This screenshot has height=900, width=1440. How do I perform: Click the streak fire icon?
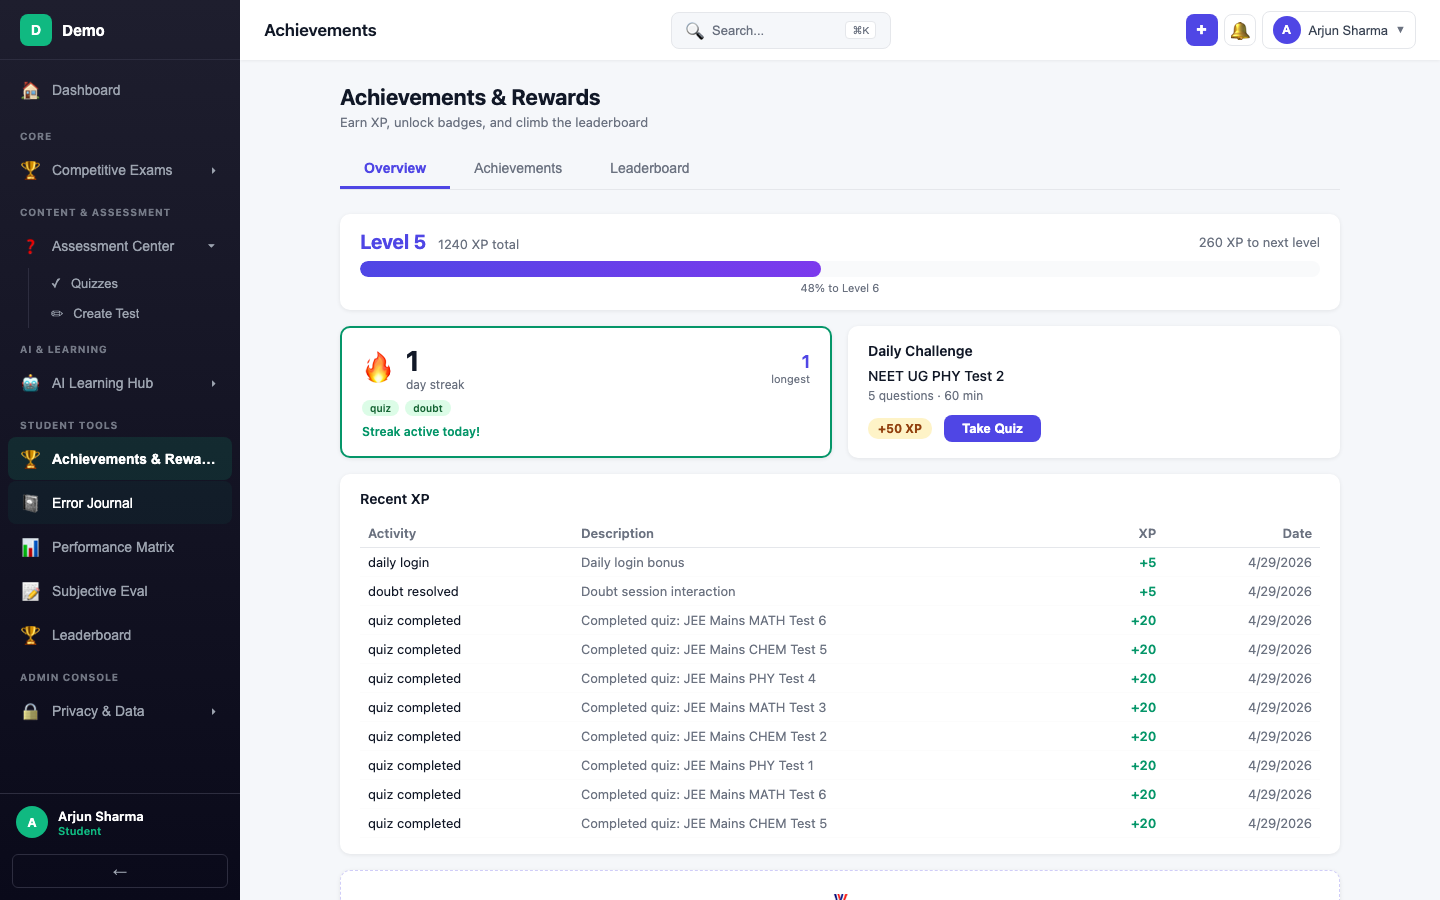tap(378, 368)
